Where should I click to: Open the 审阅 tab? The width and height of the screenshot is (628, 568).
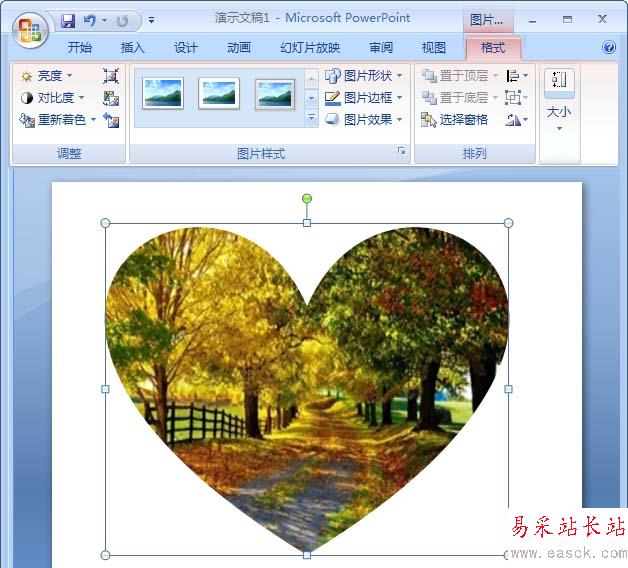click(x=380, y=48)
